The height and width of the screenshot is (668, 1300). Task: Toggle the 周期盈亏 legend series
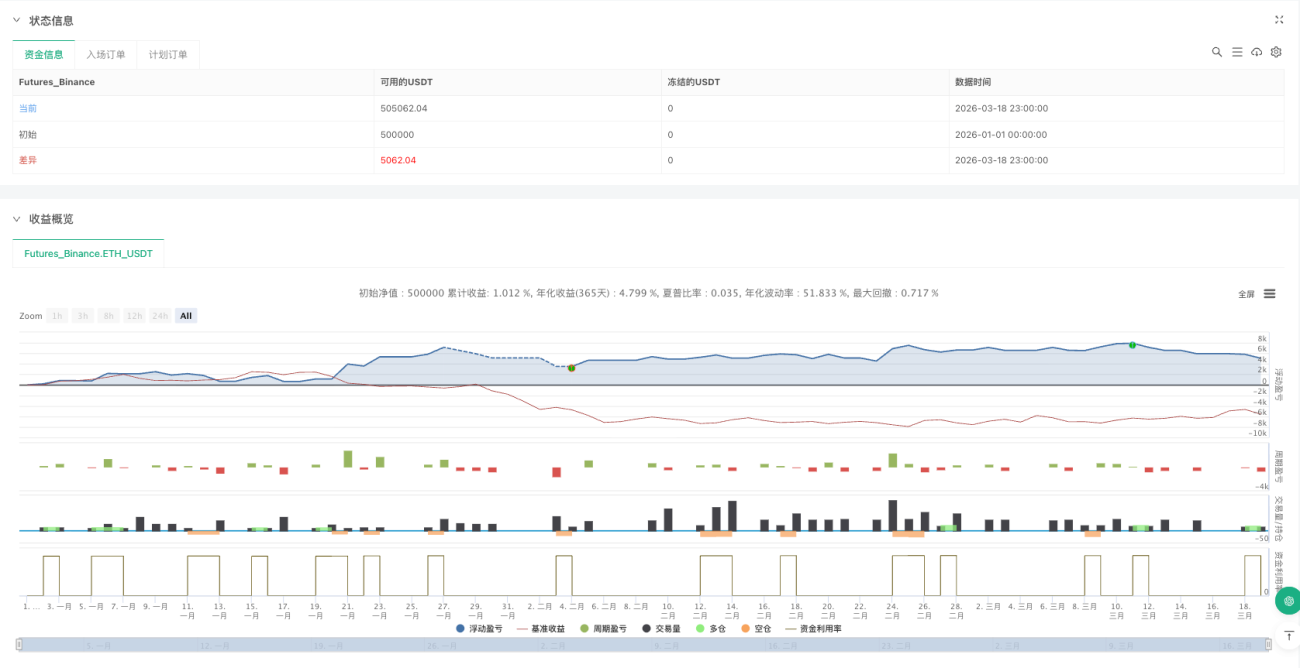603,629
